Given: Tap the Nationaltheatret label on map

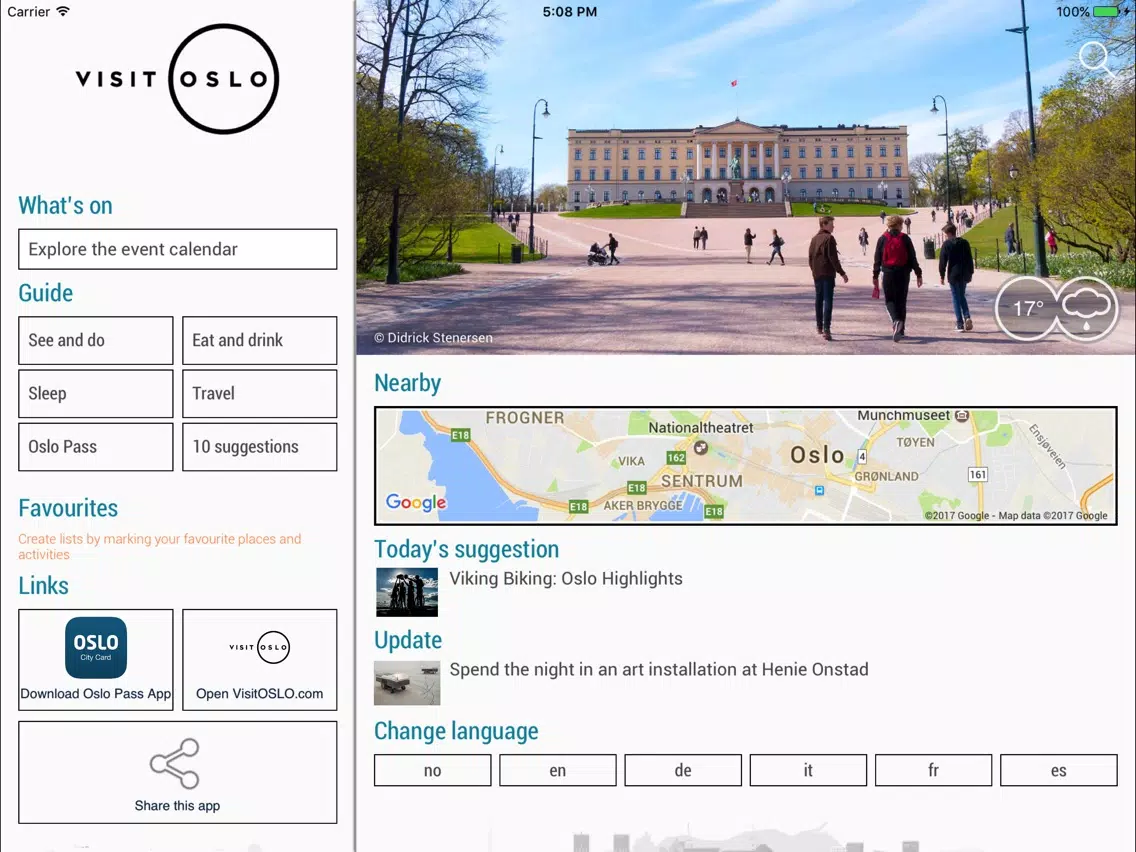Looking at the screenshot, I should pyautogui.click(x=701, y=427).
